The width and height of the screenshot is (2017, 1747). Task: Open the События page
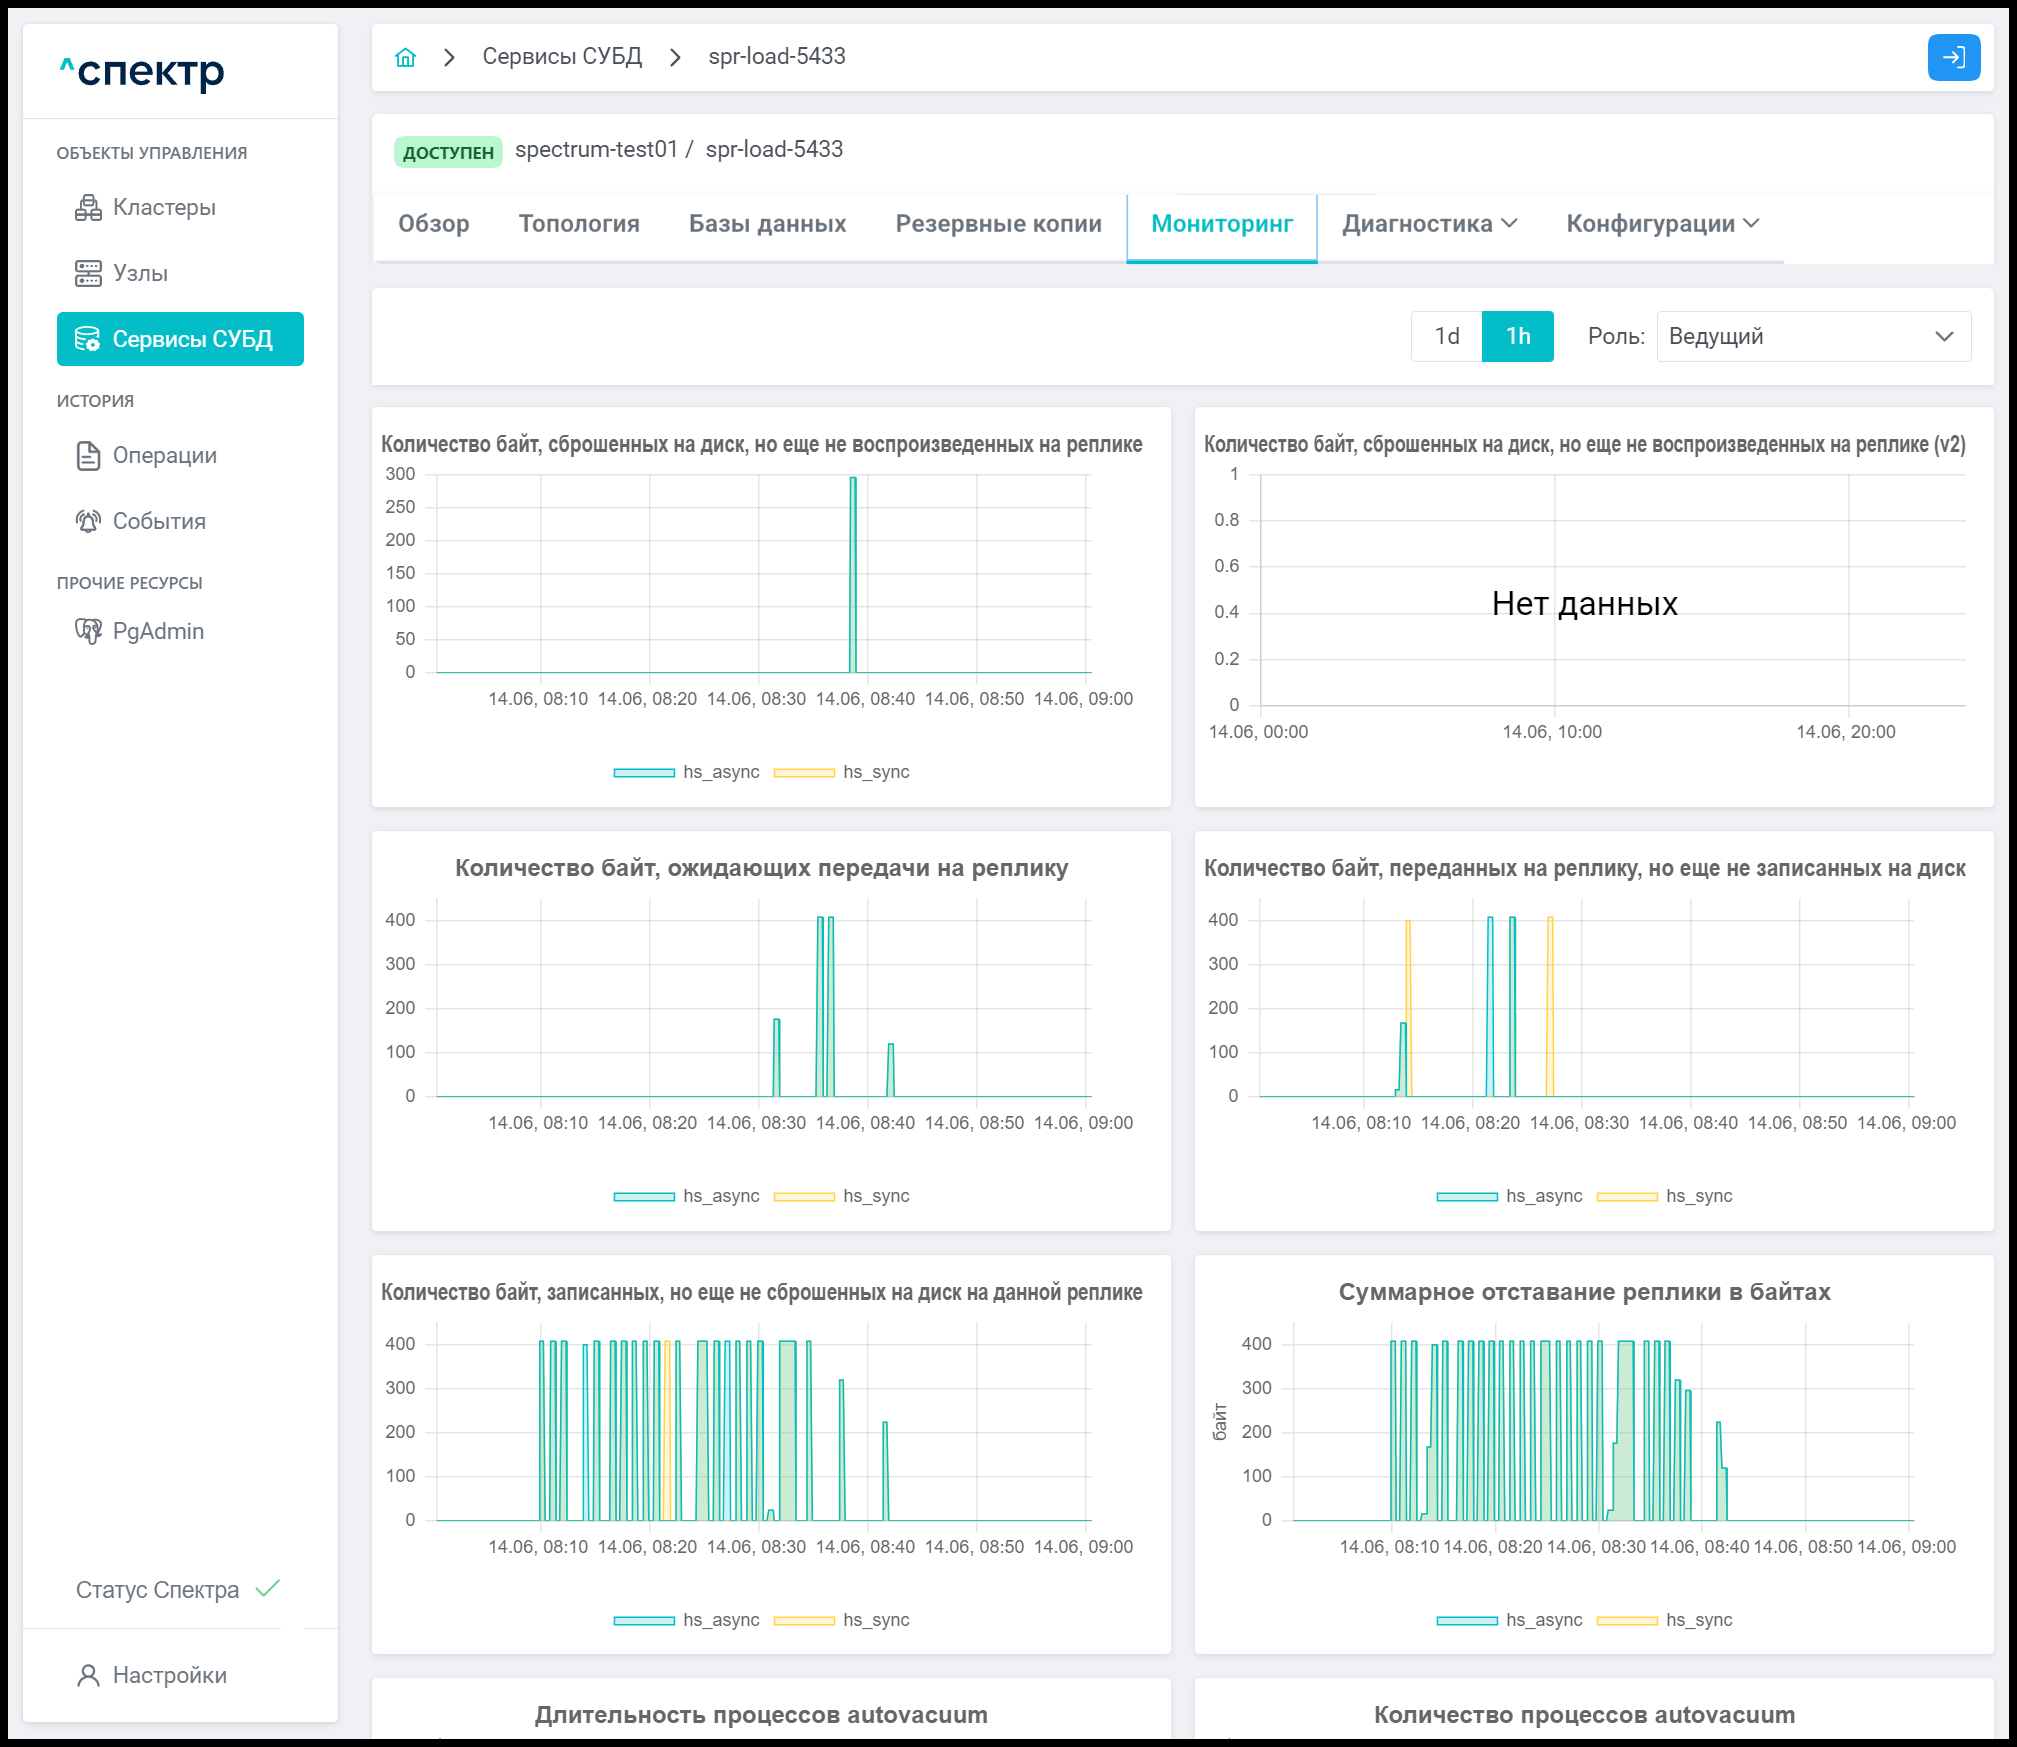(158, 521)
